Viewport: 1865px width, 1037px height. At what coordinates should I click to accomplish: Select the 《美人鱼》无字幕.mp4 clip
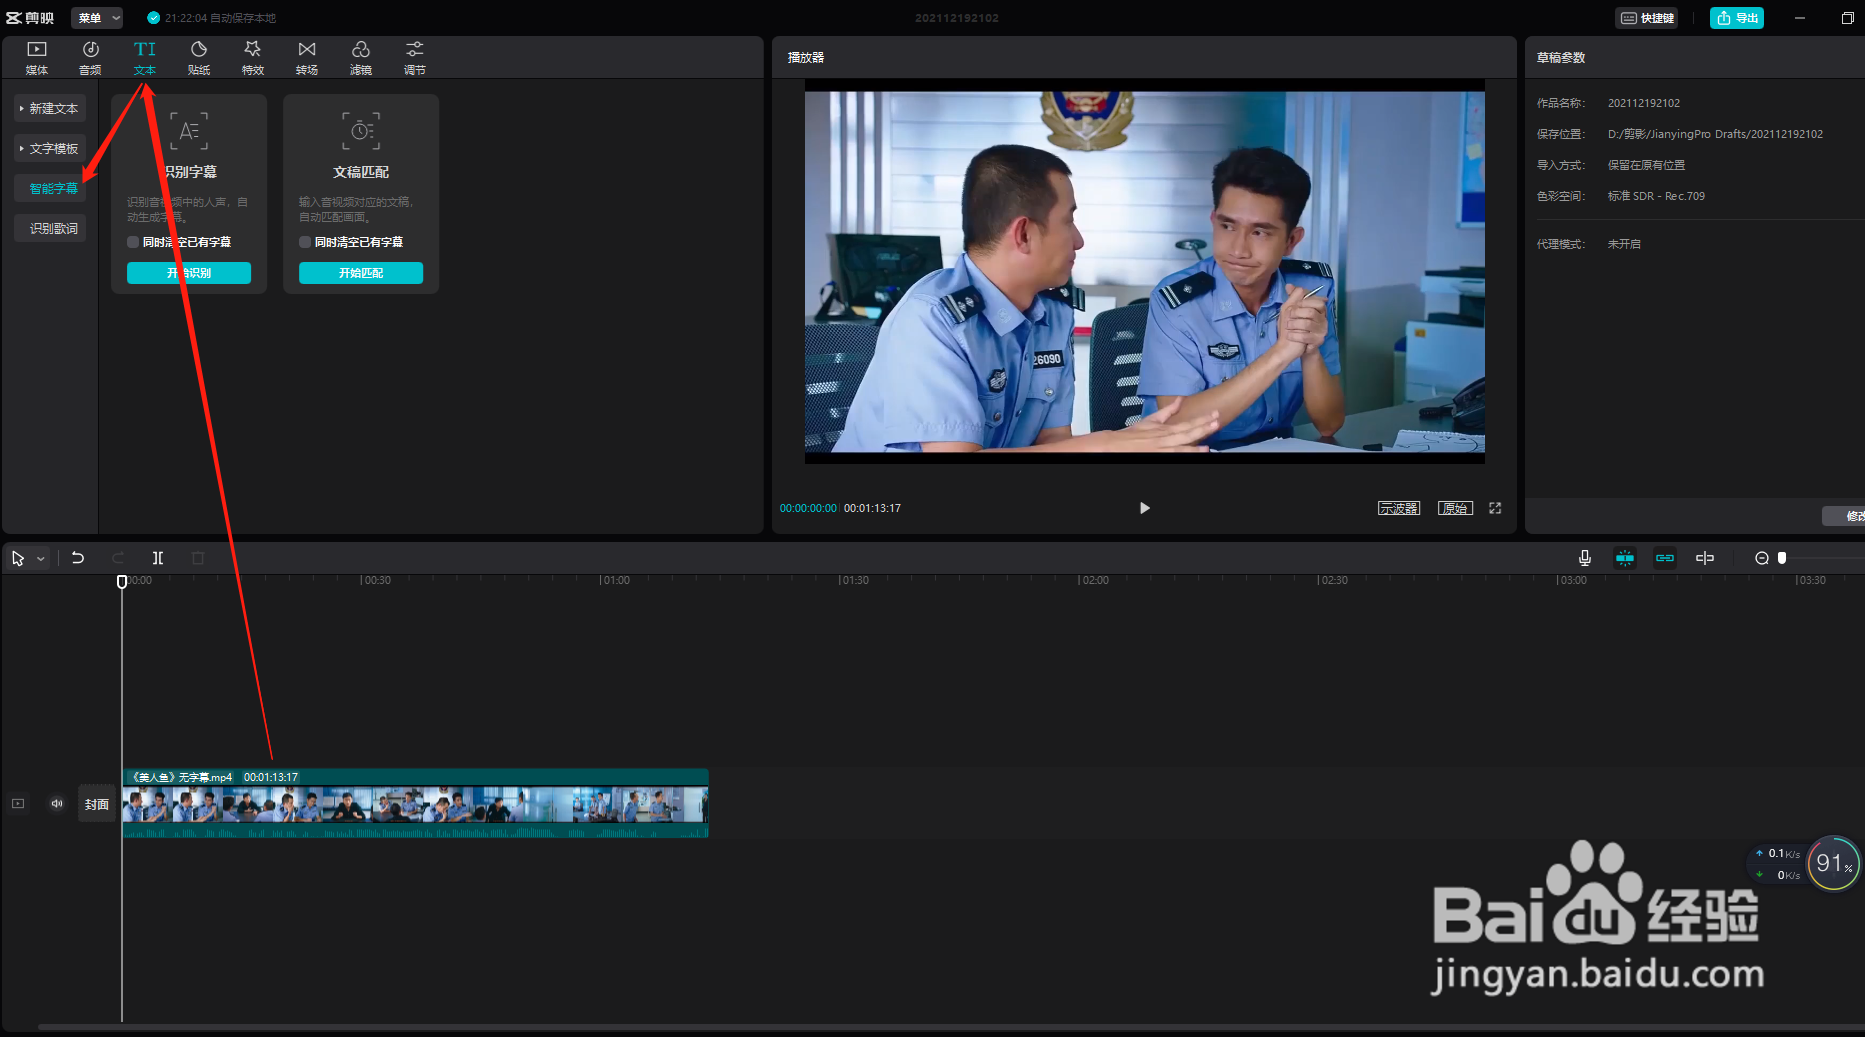click(415, 803)
